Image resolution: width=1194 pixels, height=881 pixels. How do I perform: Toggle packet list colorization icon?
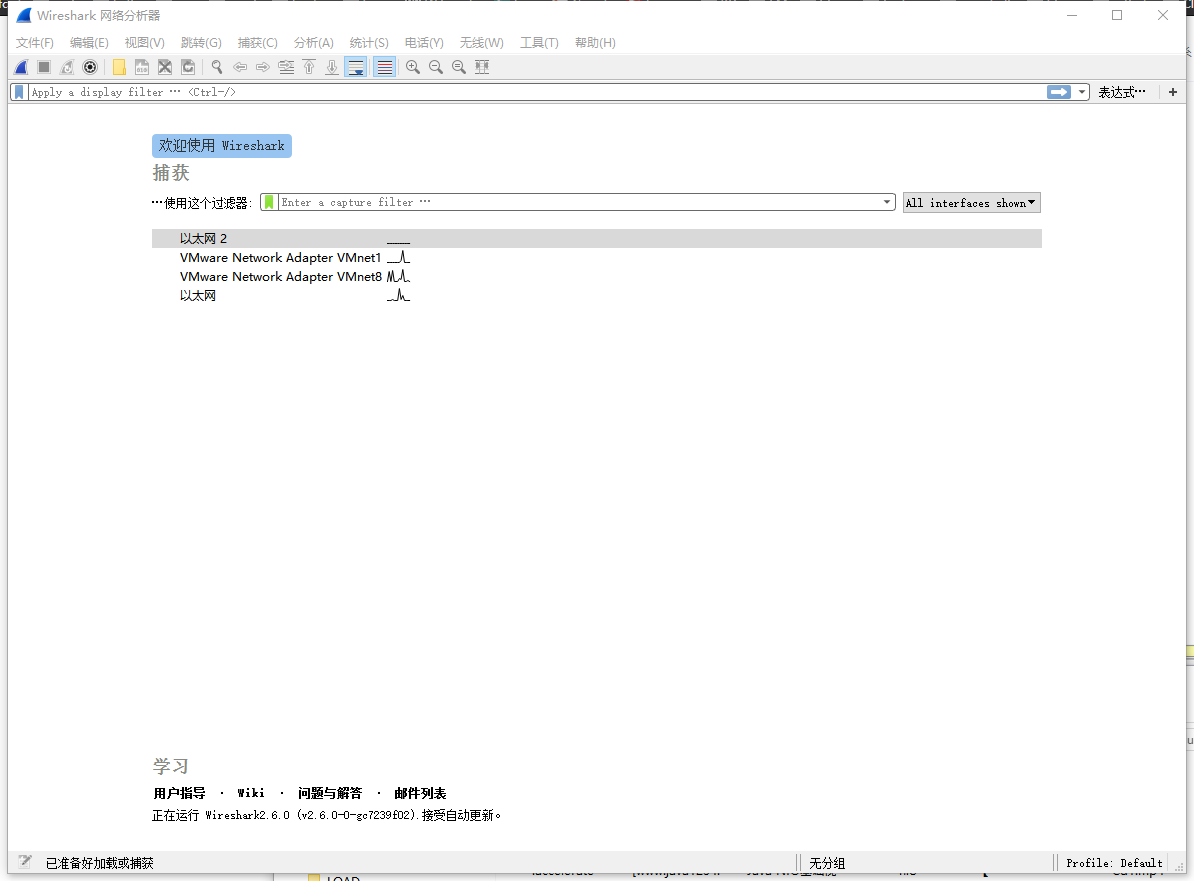click(385, 67)
